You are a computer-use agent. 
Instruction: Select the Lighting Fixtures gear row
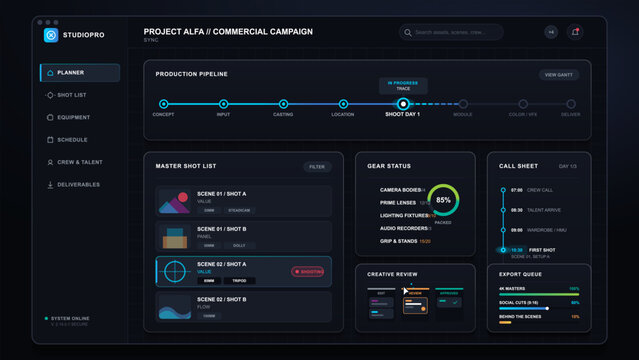click(x=408, y=215)
